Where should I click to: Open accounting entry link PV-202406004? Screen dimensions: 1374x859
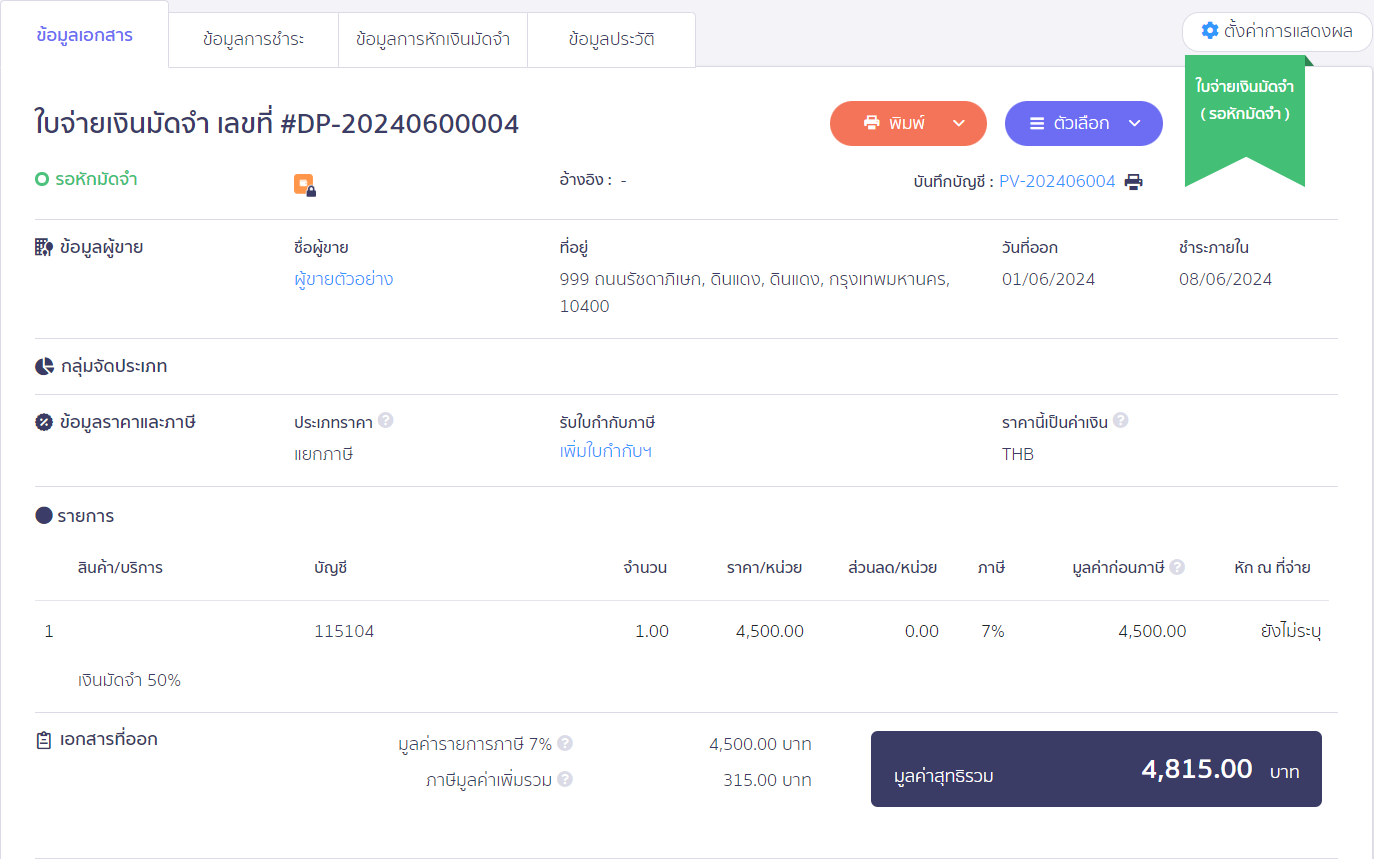pos(1057,182)
